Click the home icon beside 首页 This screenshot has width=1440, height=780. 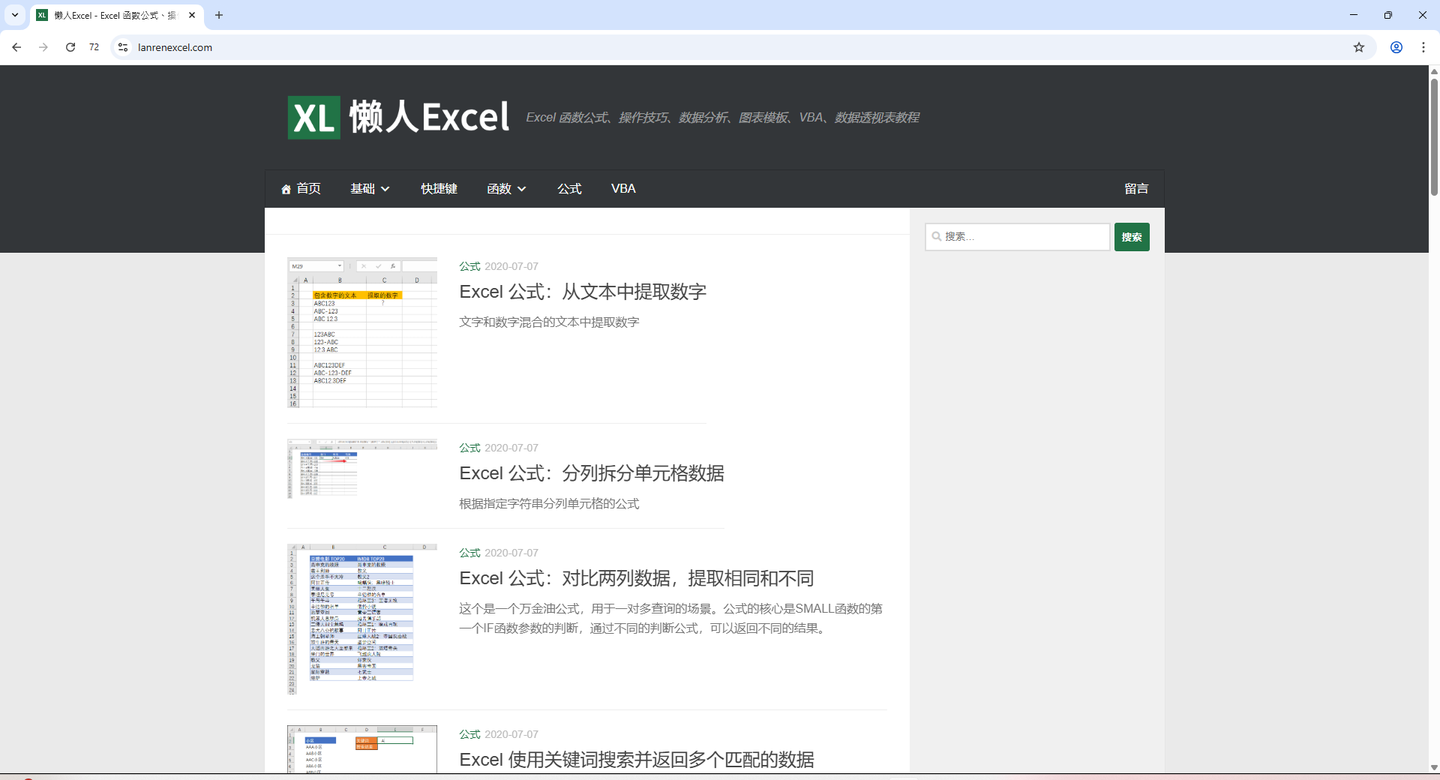click(x=286, y=189)
